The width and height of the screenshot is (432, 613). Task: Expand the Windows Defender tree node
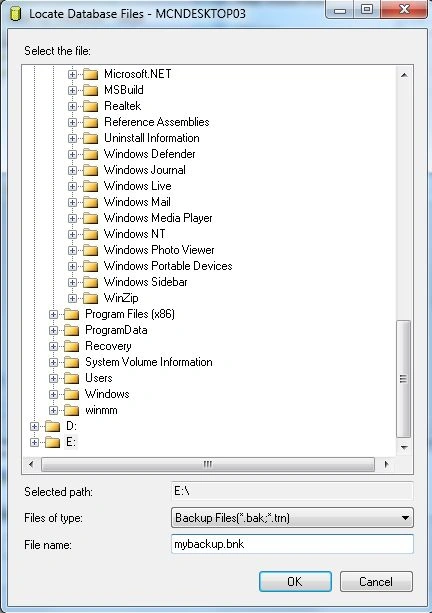(72, 154)
